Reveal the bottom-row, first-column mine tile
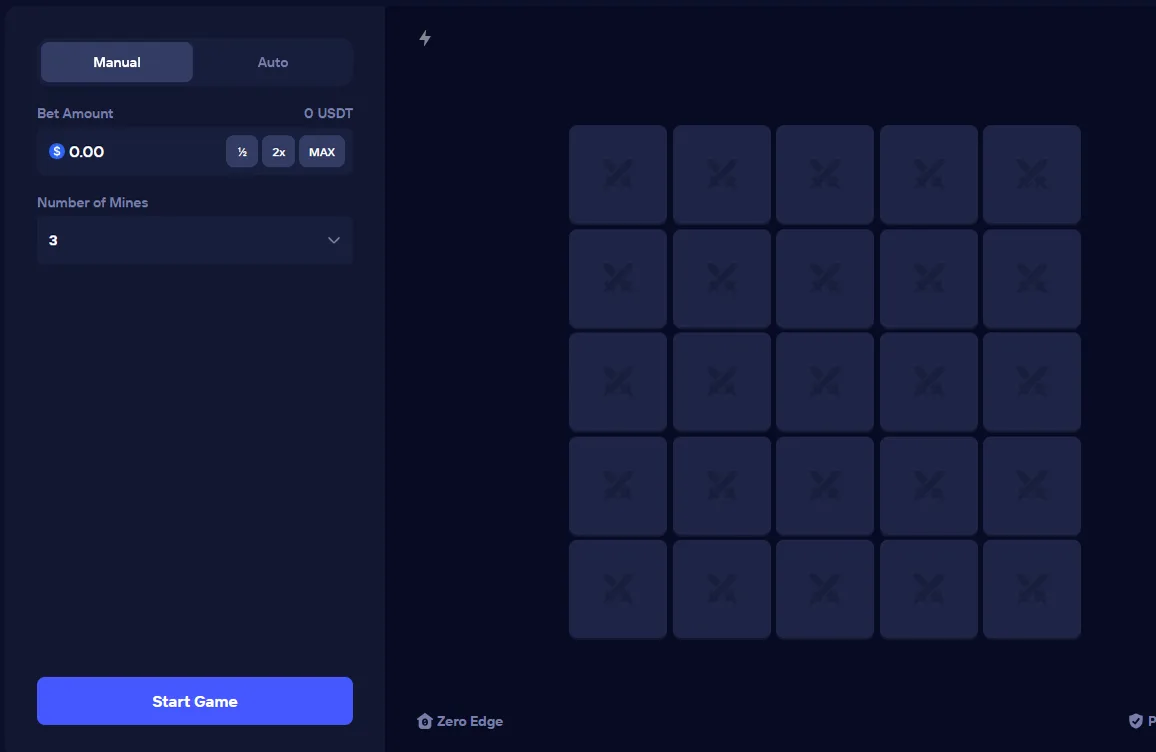 (618, 589)
